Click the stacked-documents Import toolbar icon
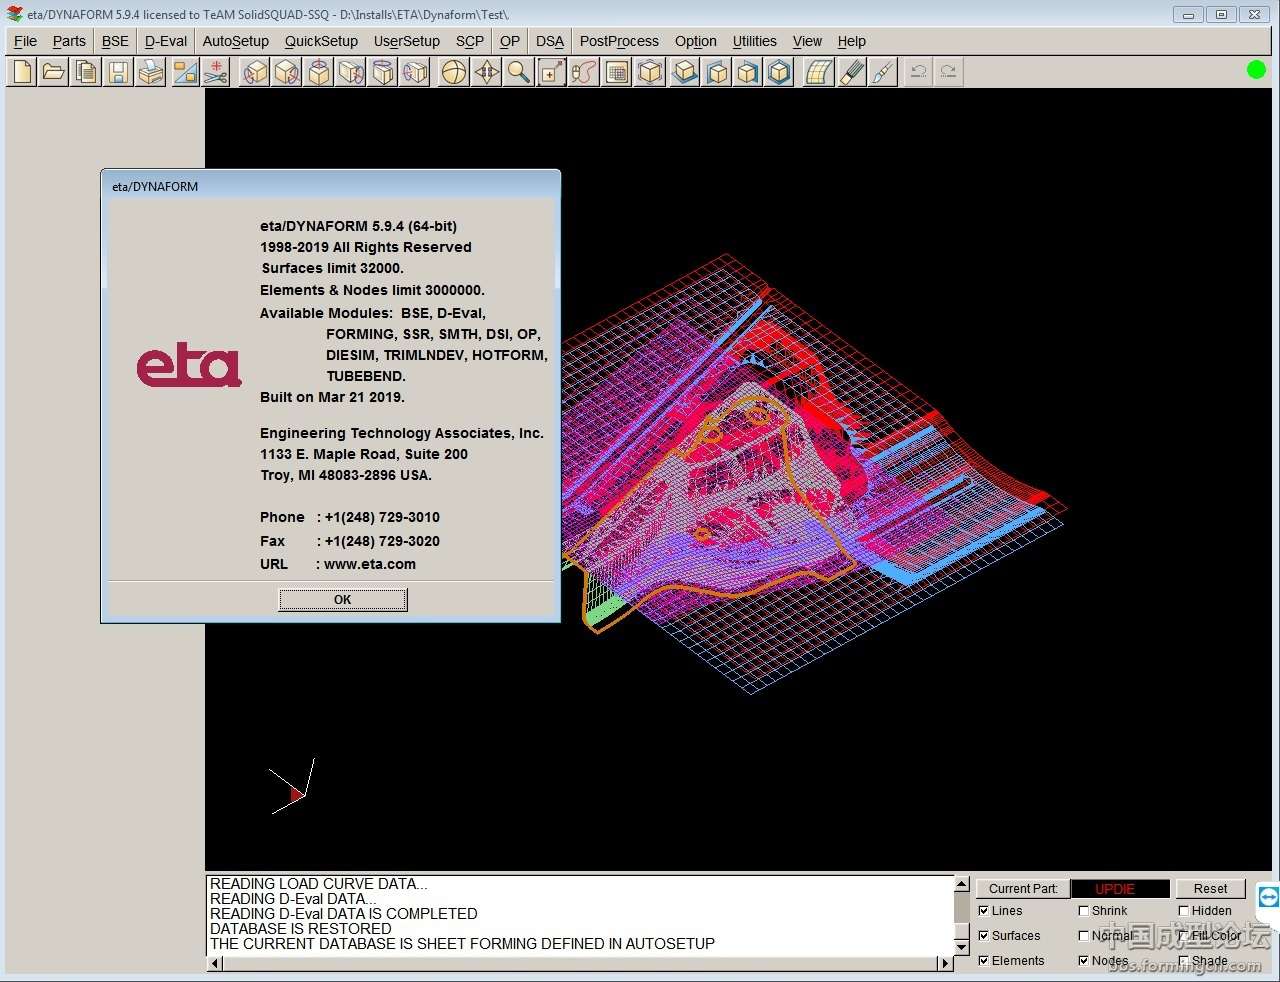The width and height of the screenshot is (1280, 982). click(87, 72)
